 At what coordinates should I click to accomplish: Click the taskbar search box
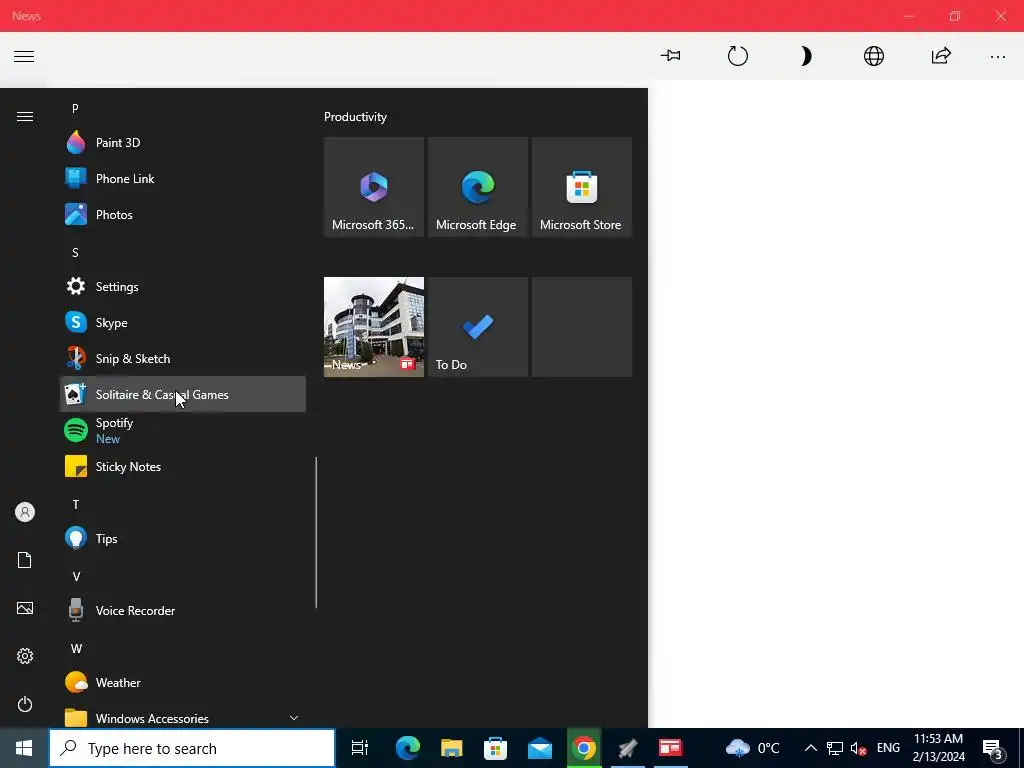click(x=192, y=748)
